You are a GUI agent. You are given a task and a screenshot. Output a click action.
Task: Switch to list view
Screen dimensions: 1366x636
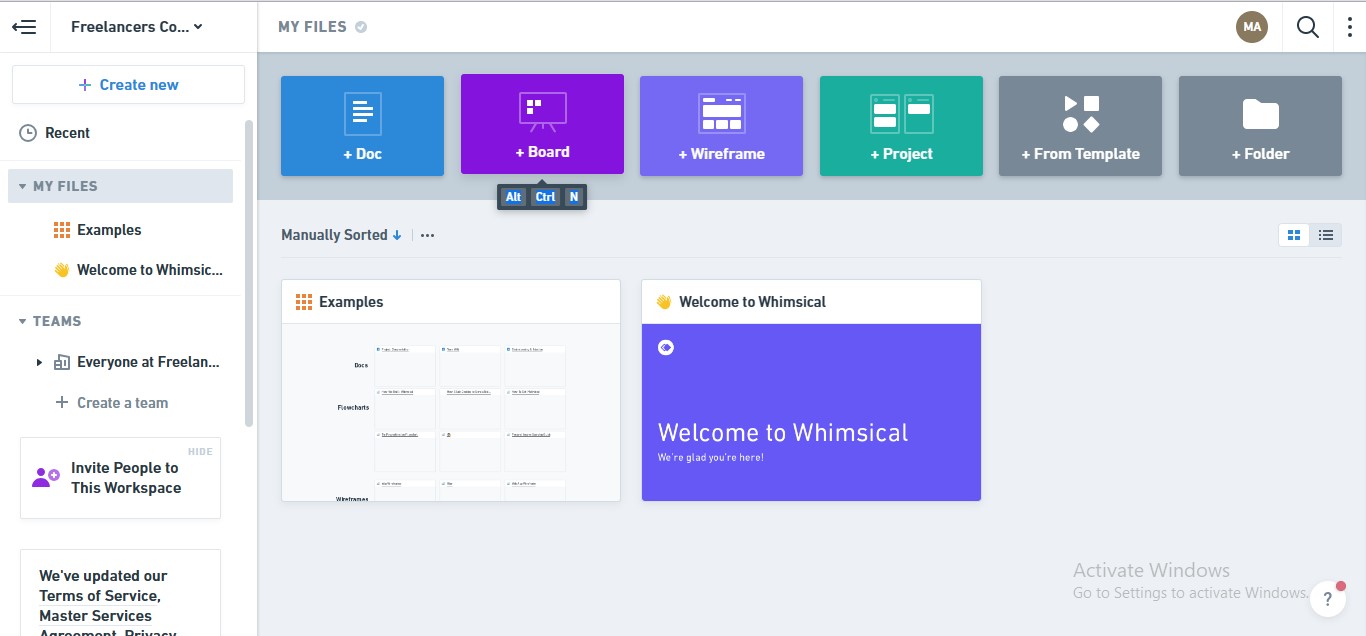pos(1326,235)
